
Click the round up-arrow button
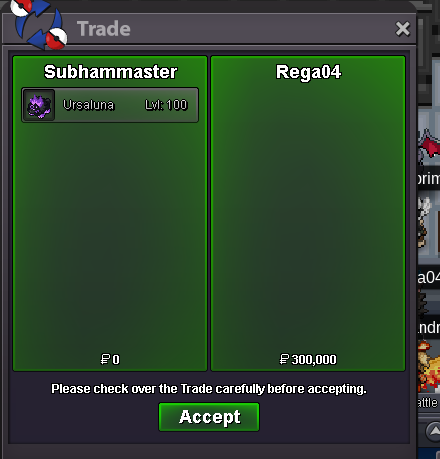(x=433, y=432)
